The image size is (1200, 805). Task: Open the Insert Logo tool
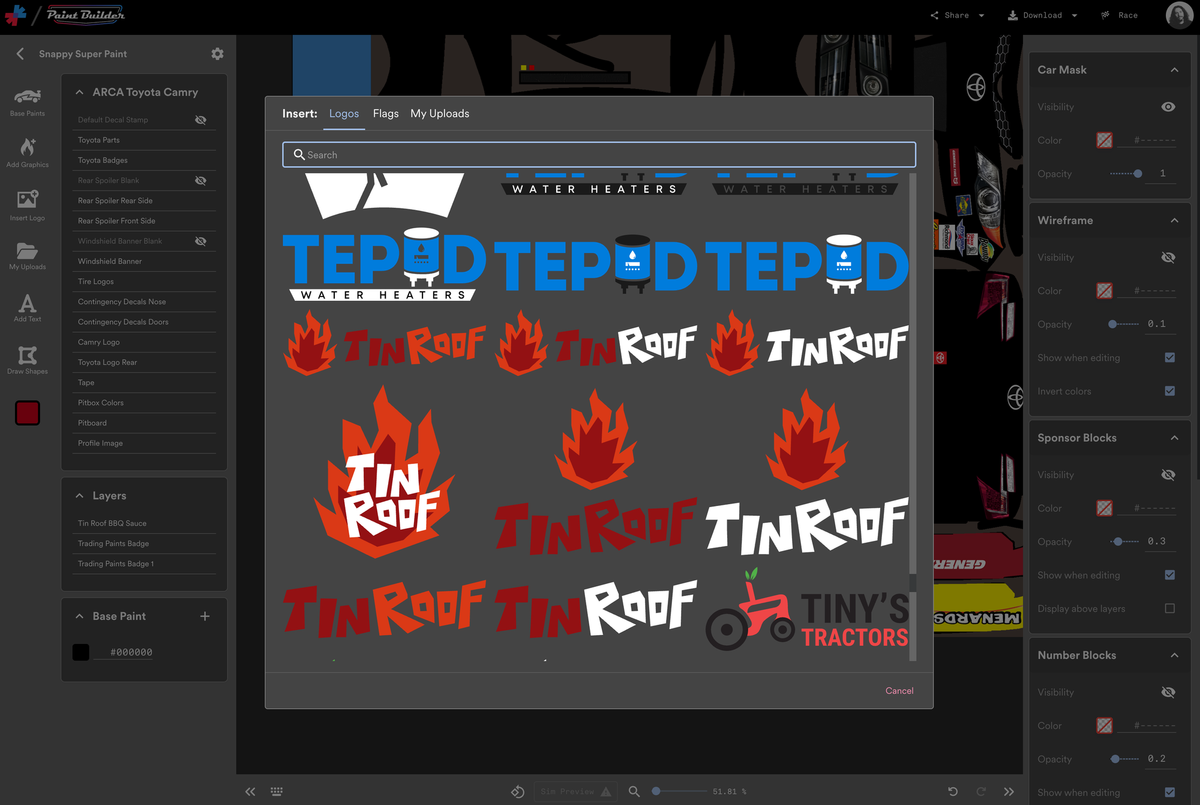point(27,205)
